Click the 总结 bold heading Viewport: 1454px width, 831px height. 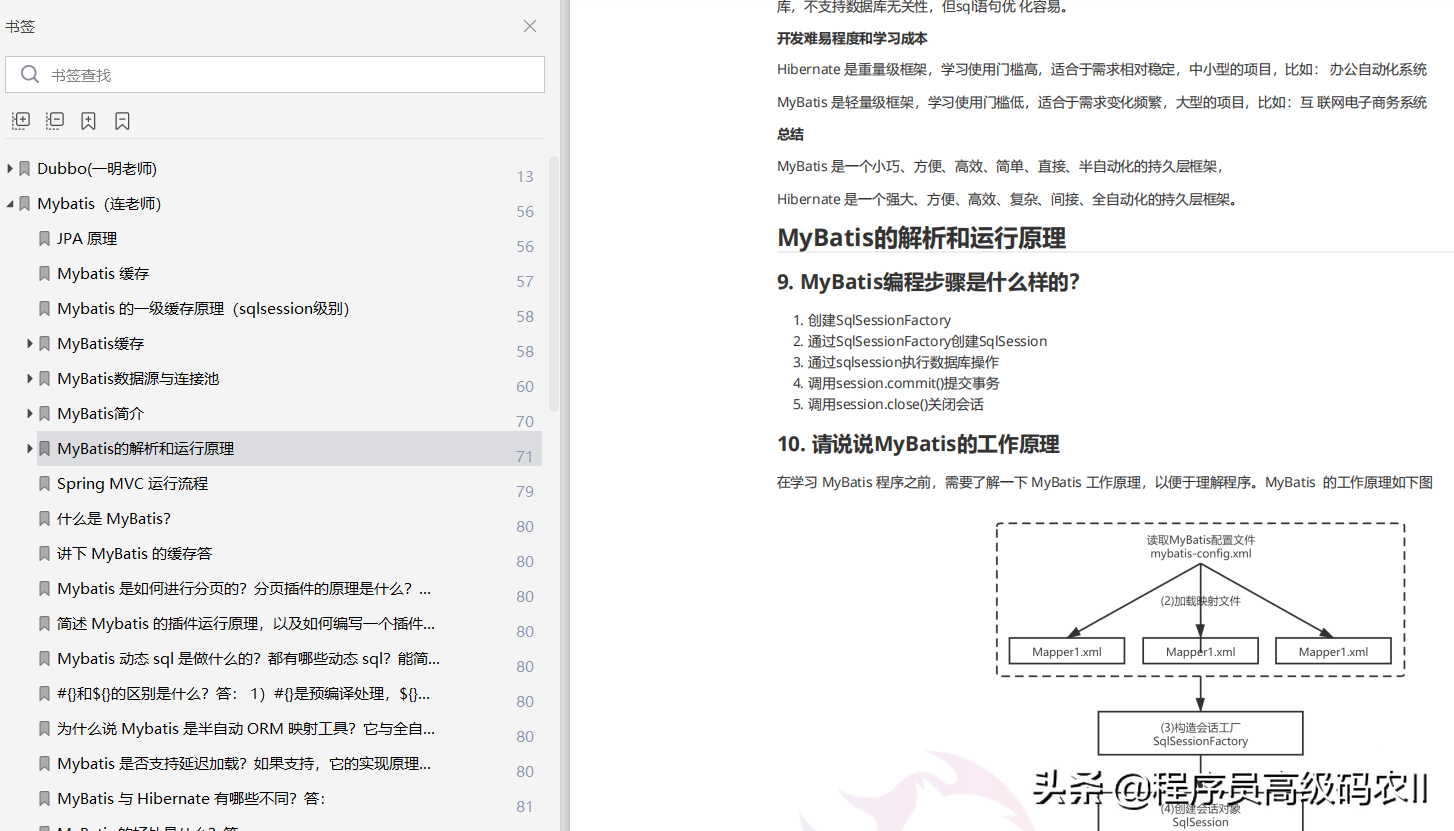point(790,134)
